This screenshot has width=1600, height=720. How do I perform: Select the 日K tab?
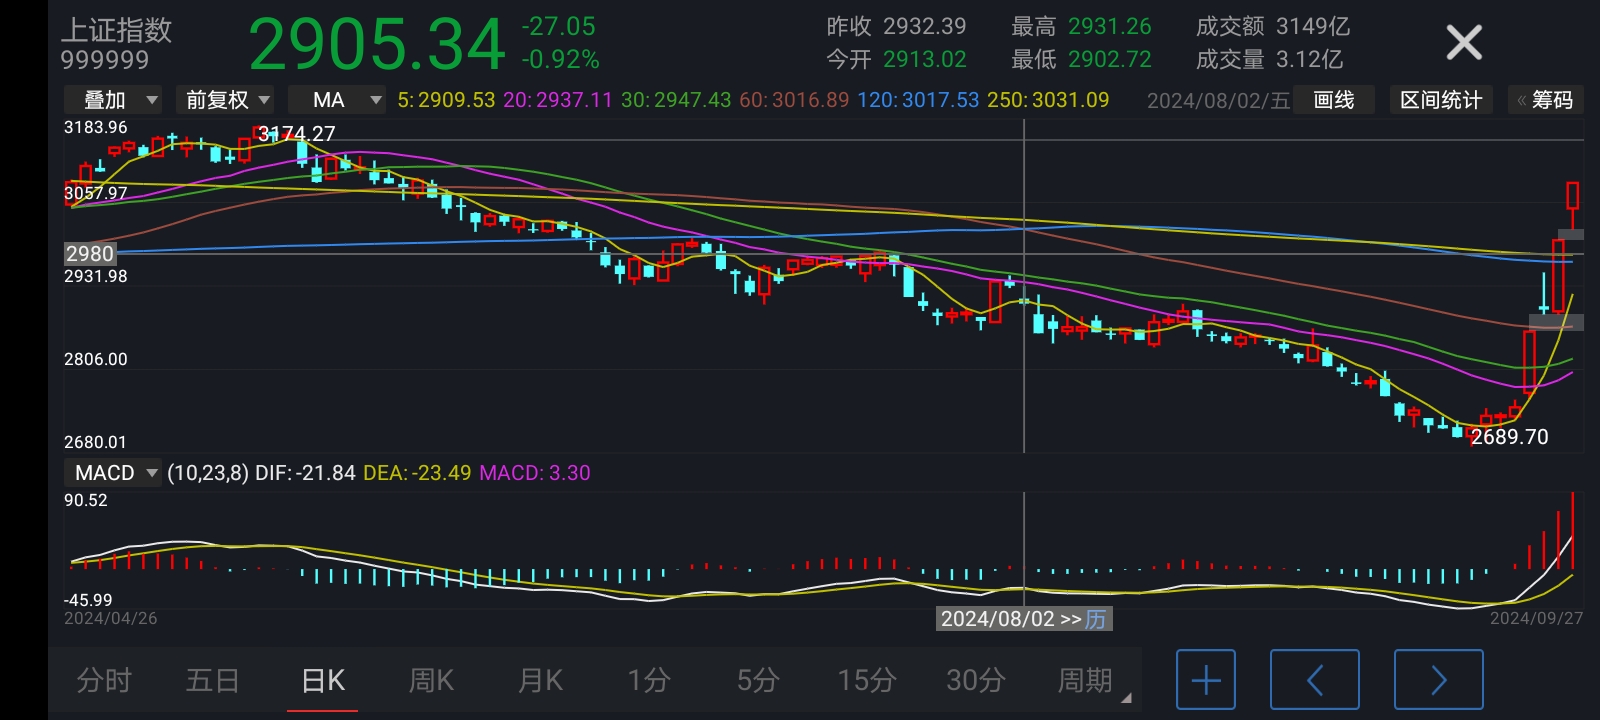tap(323, 680)
